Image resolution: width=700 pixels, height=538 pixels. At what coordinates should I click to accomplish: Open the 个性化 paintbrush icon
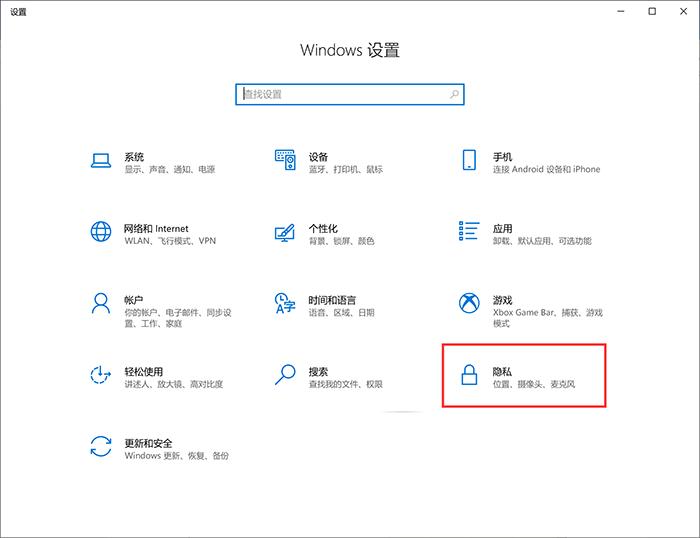tap(285, 232)
